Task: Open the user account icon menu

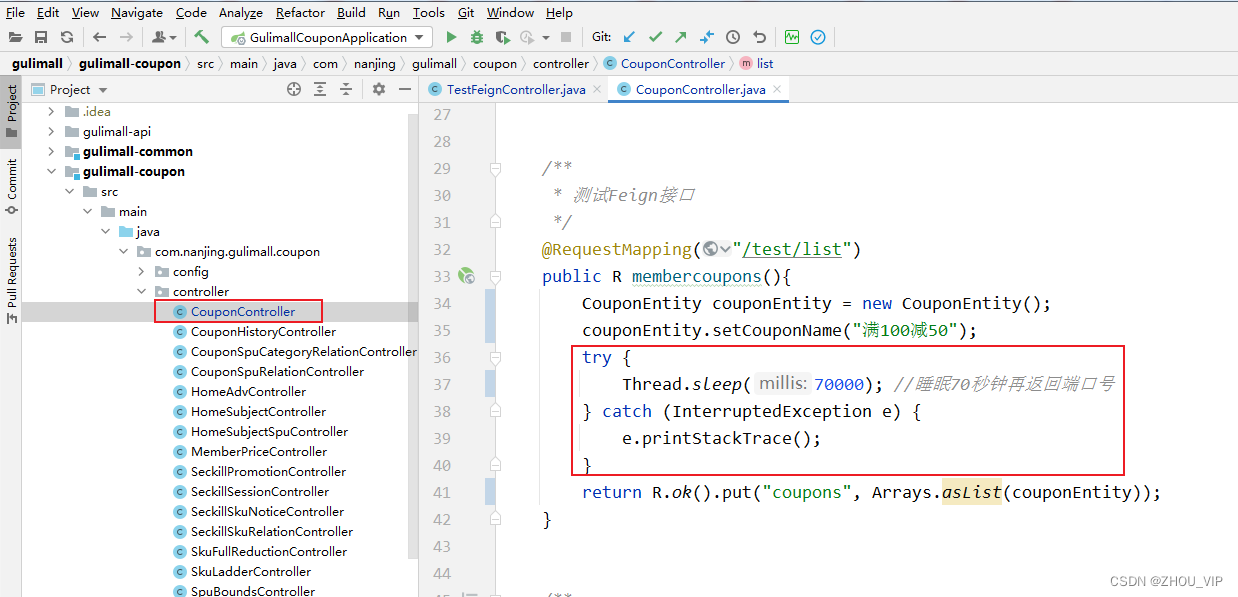Action: (163, 37)
